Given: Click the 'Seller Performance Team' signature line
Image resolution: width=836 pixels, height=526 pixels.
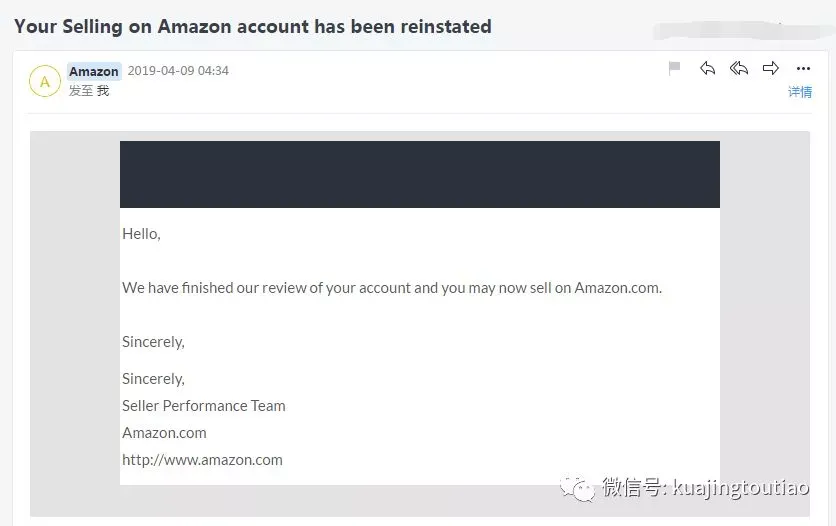Looking at the screenshot, I should coord(204,406).
